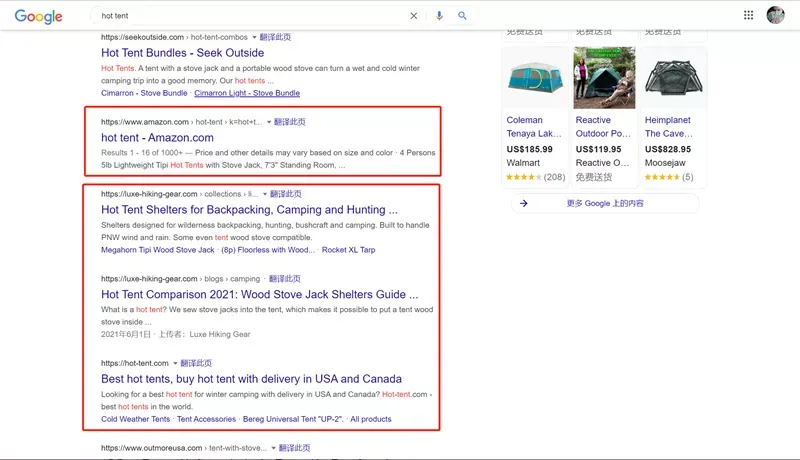This screenshot has height=460, width=800.
Task: Click 'Cold Weather Tents' sitelink
Action: 135,419
